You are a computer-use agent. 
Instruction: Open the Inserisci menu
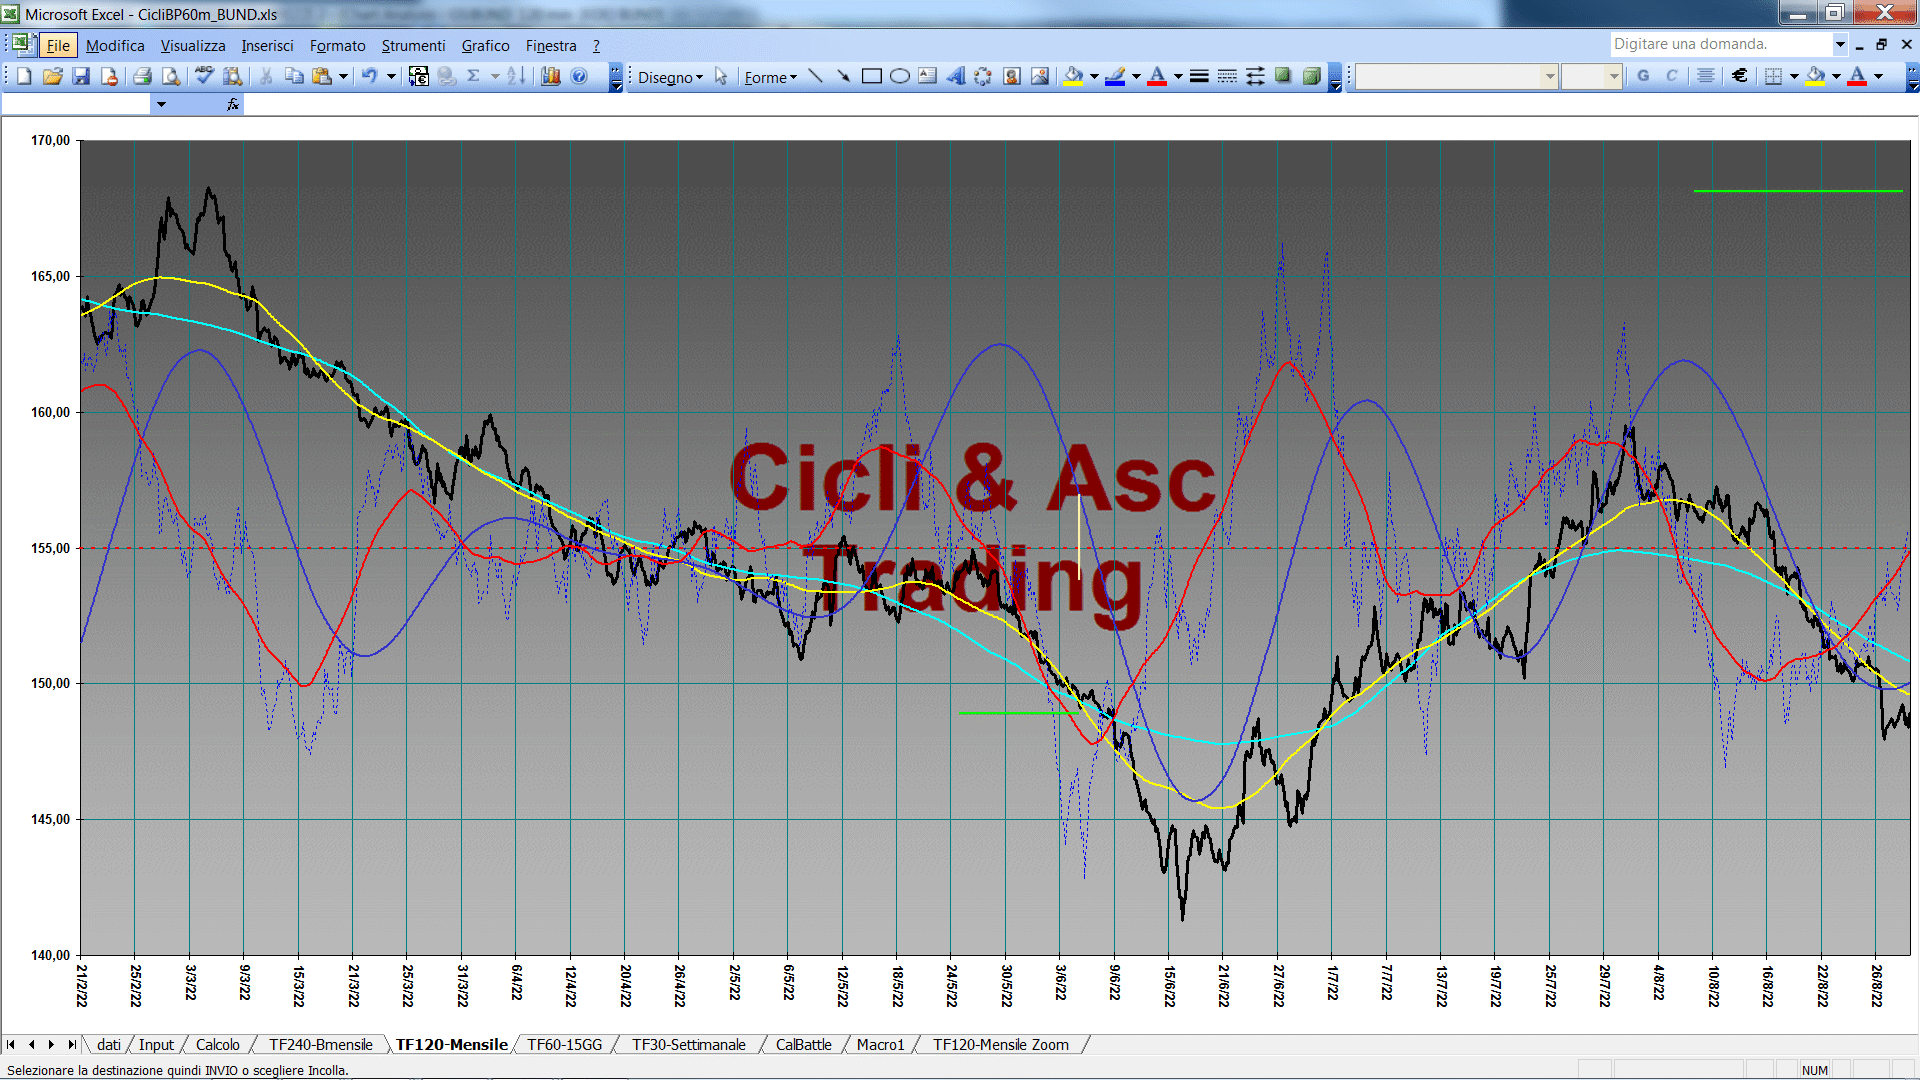267,46
